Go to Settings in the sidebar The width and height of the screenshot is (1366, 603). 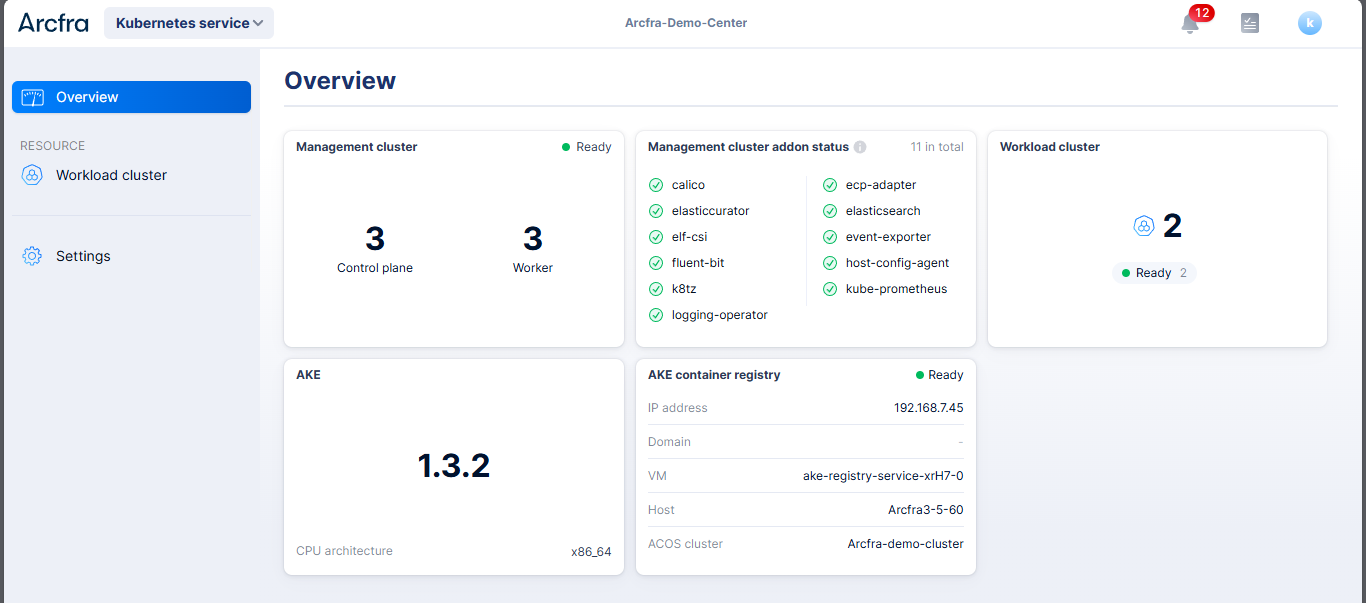[83, 256]
